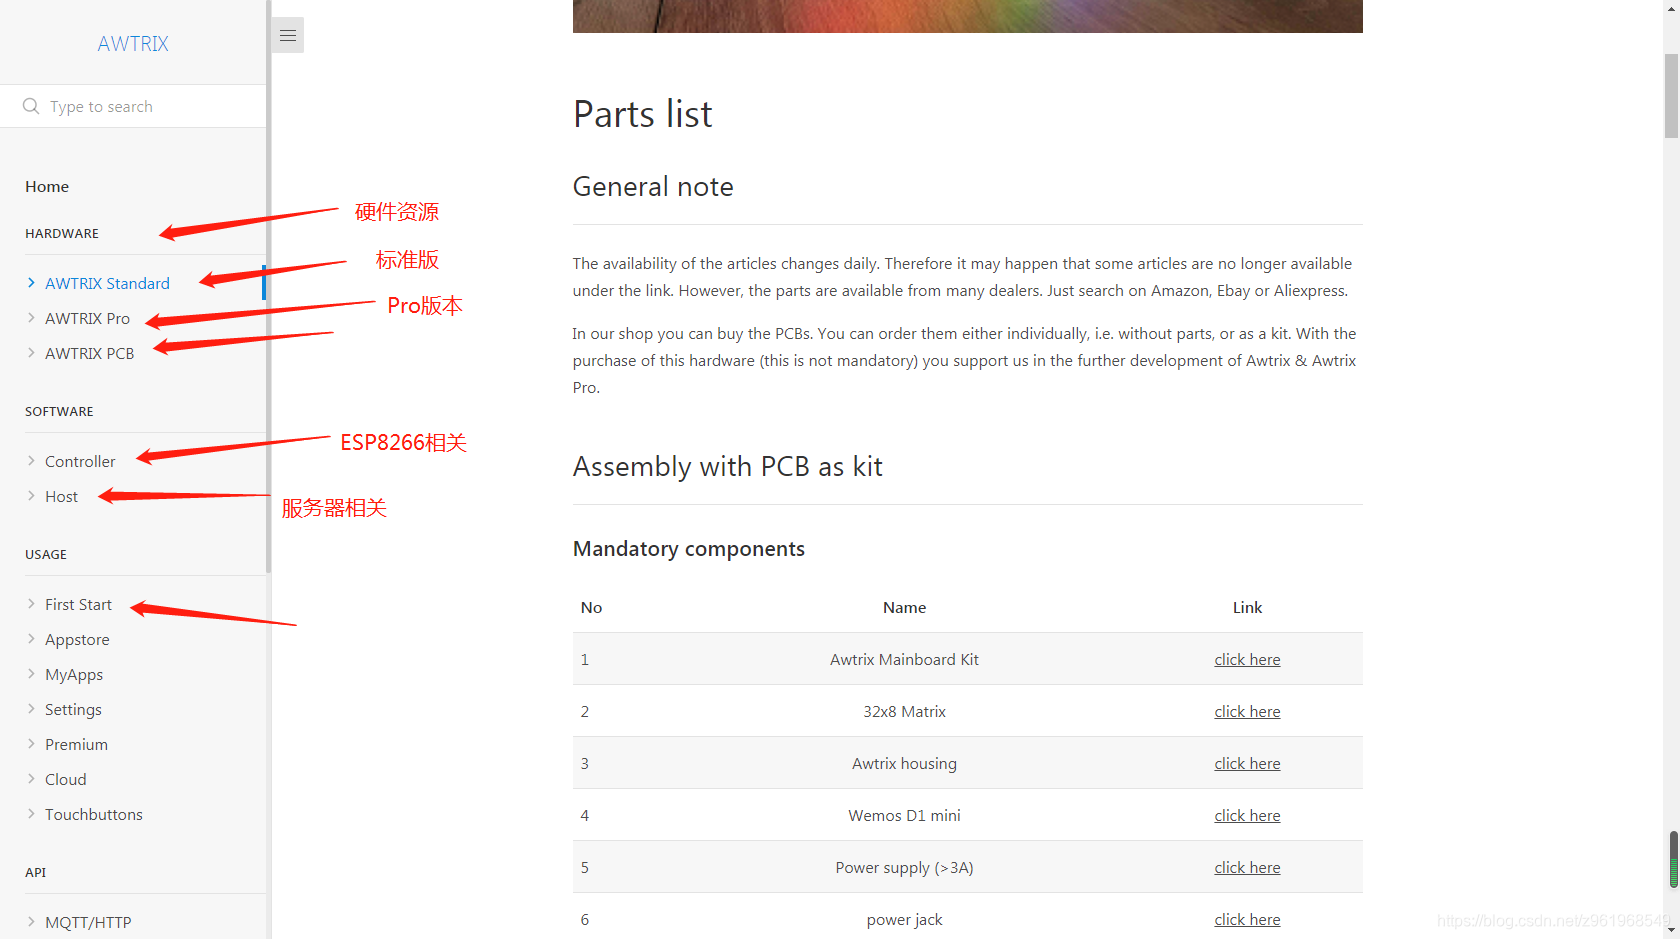The image size is (1680, 939).
Task: Open AWTRIX PCB in the sidebar
Action: (x=89, y=353)
